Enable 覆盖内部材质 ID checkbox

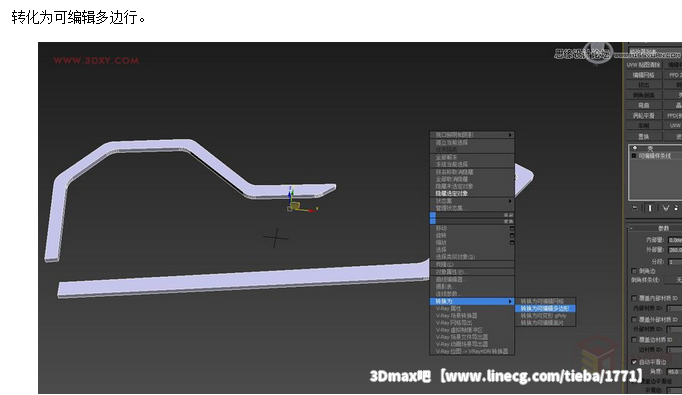point(634,298)
